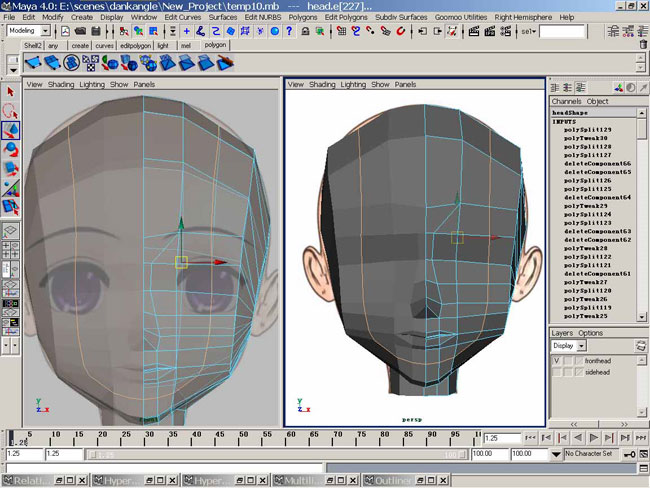Toggle the faces selection mask icon

(231, 31)
